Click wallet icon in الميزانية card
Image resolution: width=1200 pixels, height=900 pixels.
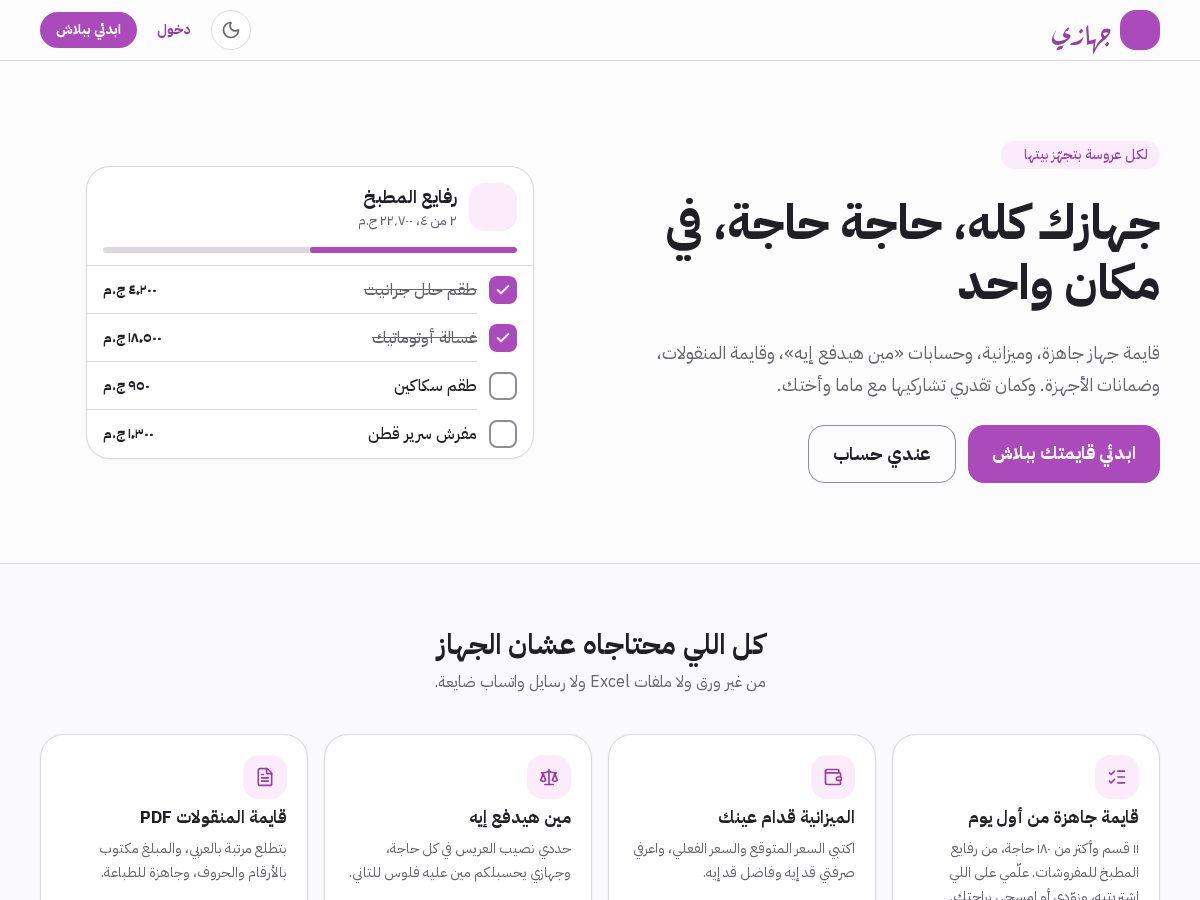click(x=833, y=777)
